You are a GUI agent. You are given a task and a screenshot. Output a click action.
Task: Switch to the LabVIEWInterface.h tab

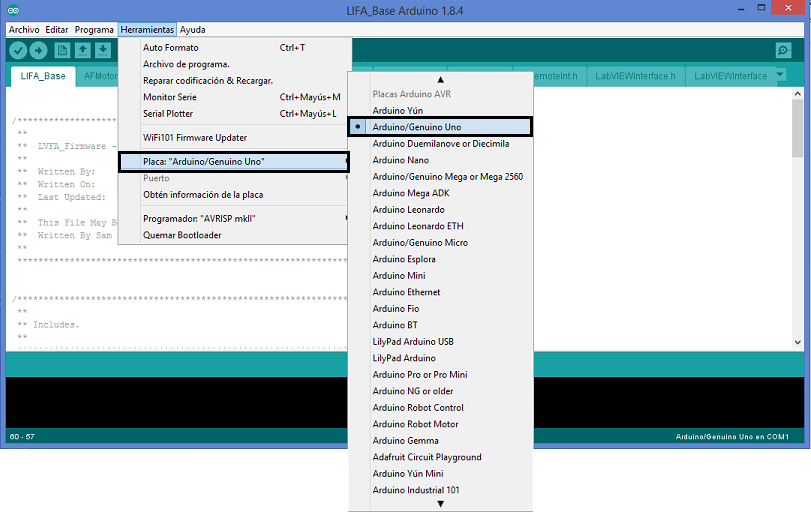(635, 76)
